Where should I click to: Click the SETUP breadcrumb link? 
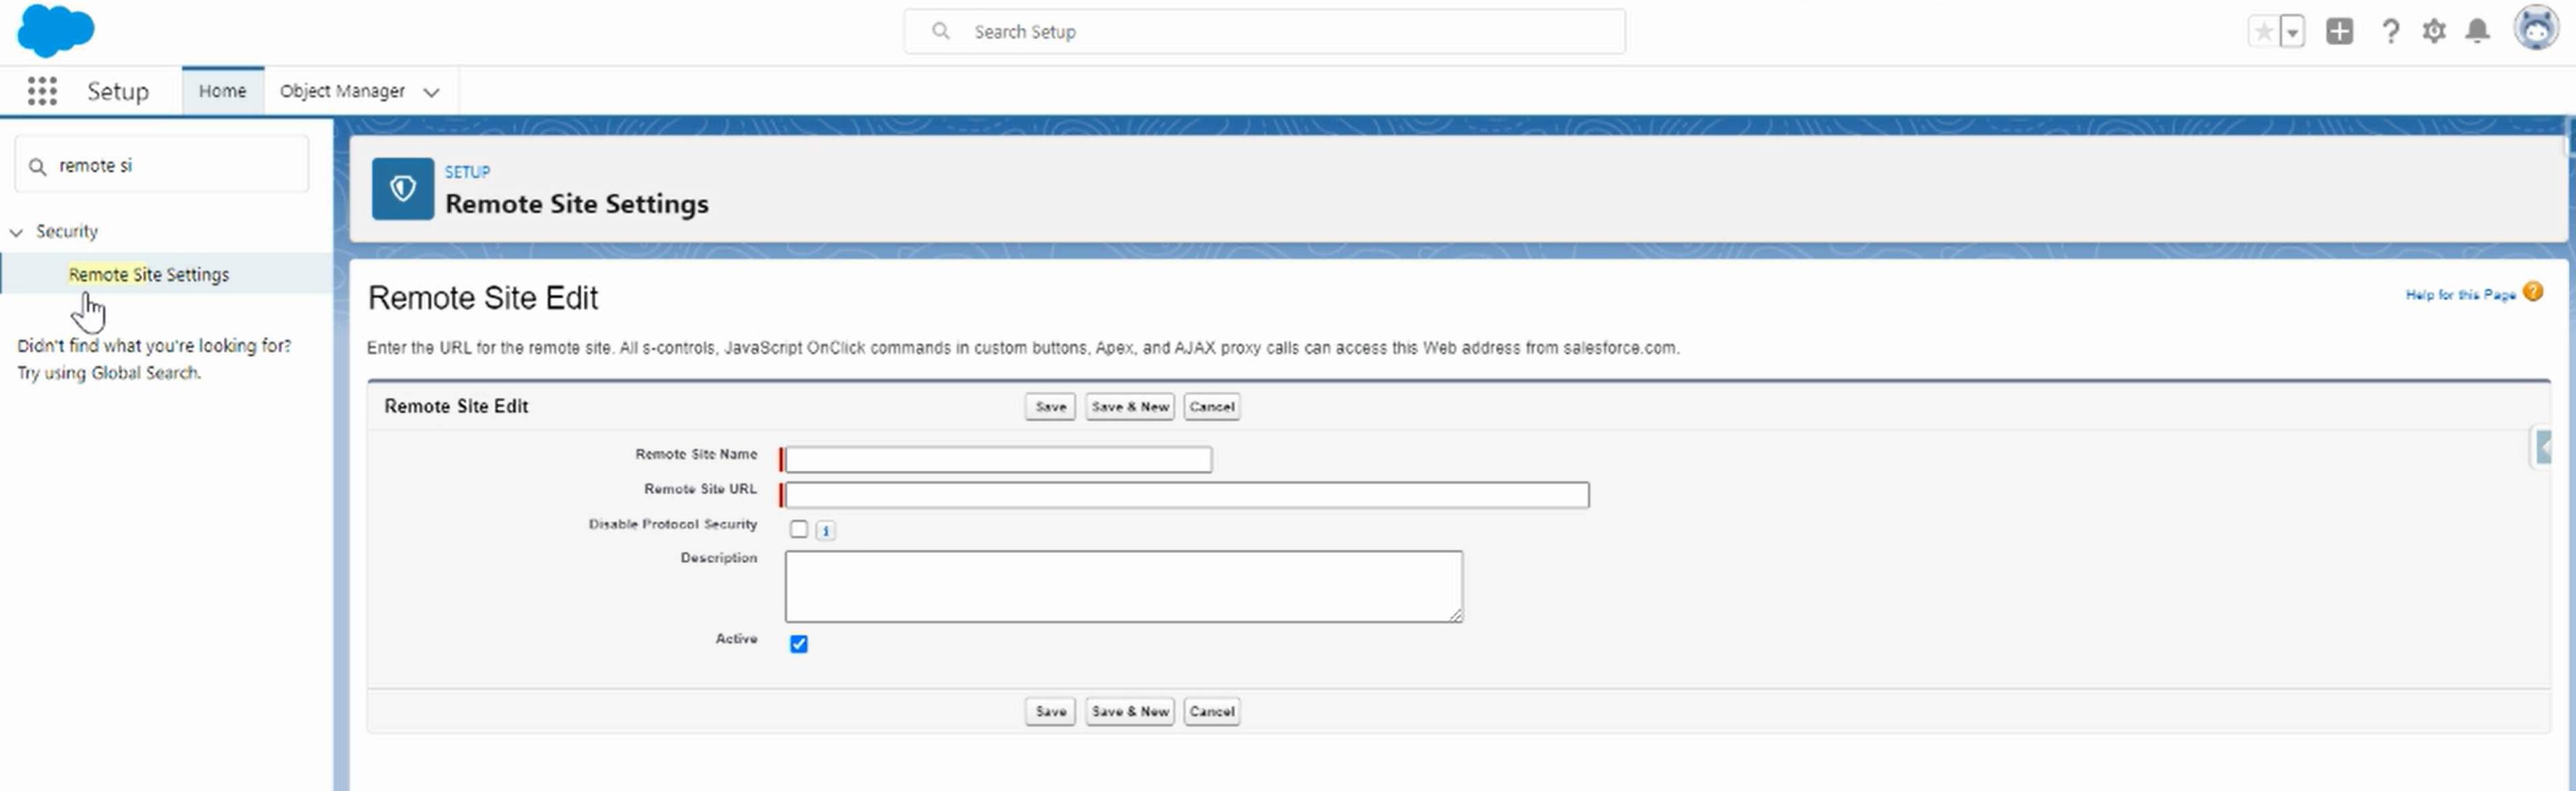click(x=467, y=172)
